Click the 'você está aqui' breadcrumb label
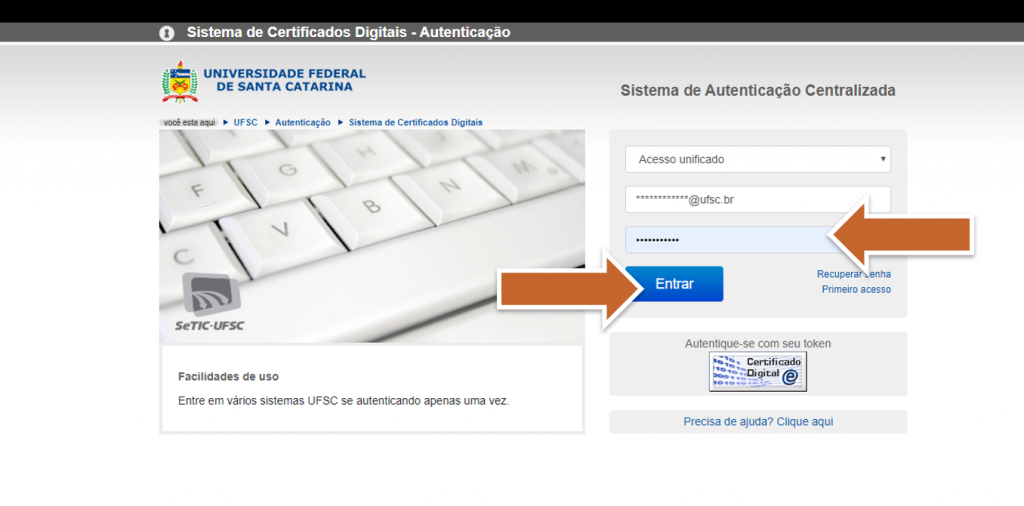1024x506 pixels. click(x=189, y=122)
